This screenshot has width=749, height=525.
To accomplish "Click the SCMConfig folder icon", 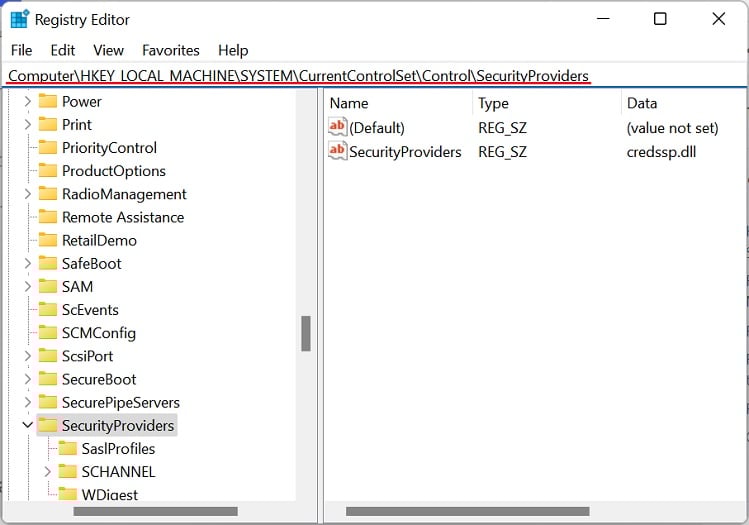I will pos(47,332).
